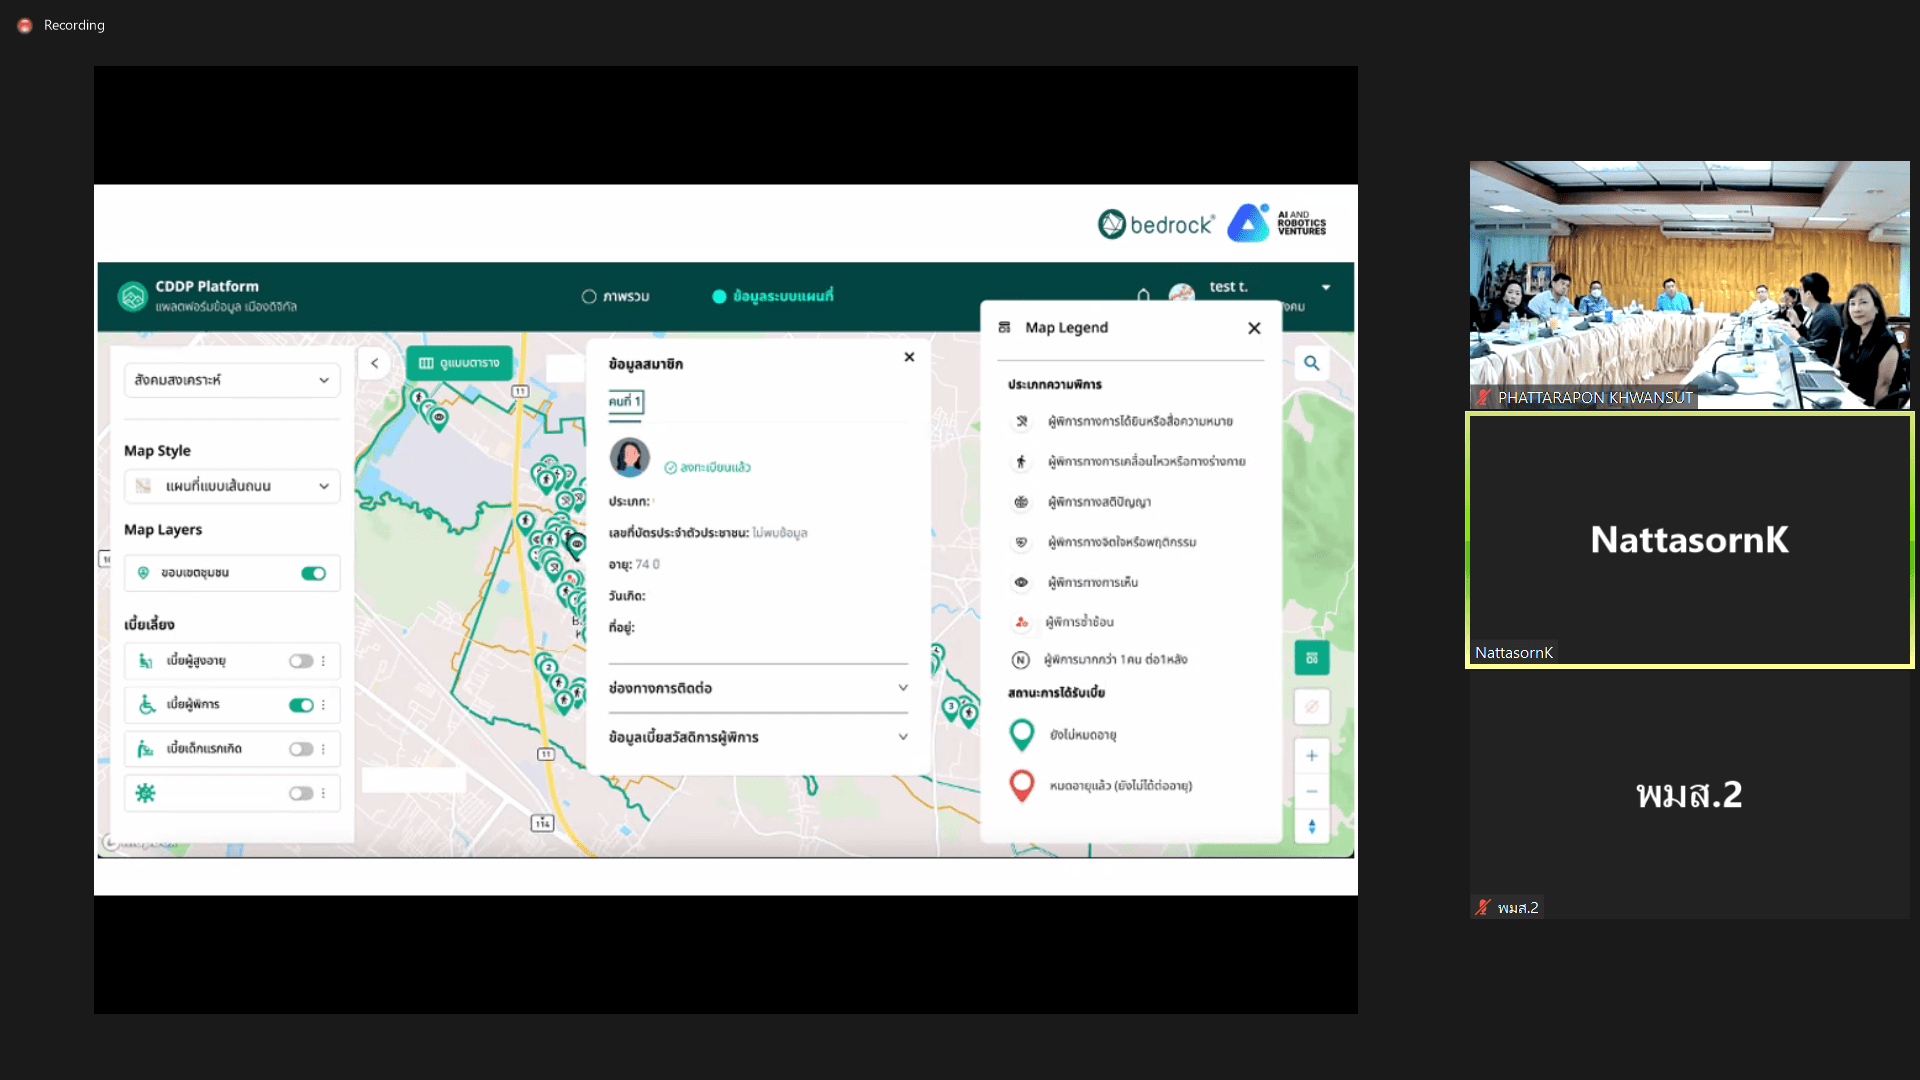Click the elderly allowance layer icon
1920x1080 pixels.
(x=145, y=661)
